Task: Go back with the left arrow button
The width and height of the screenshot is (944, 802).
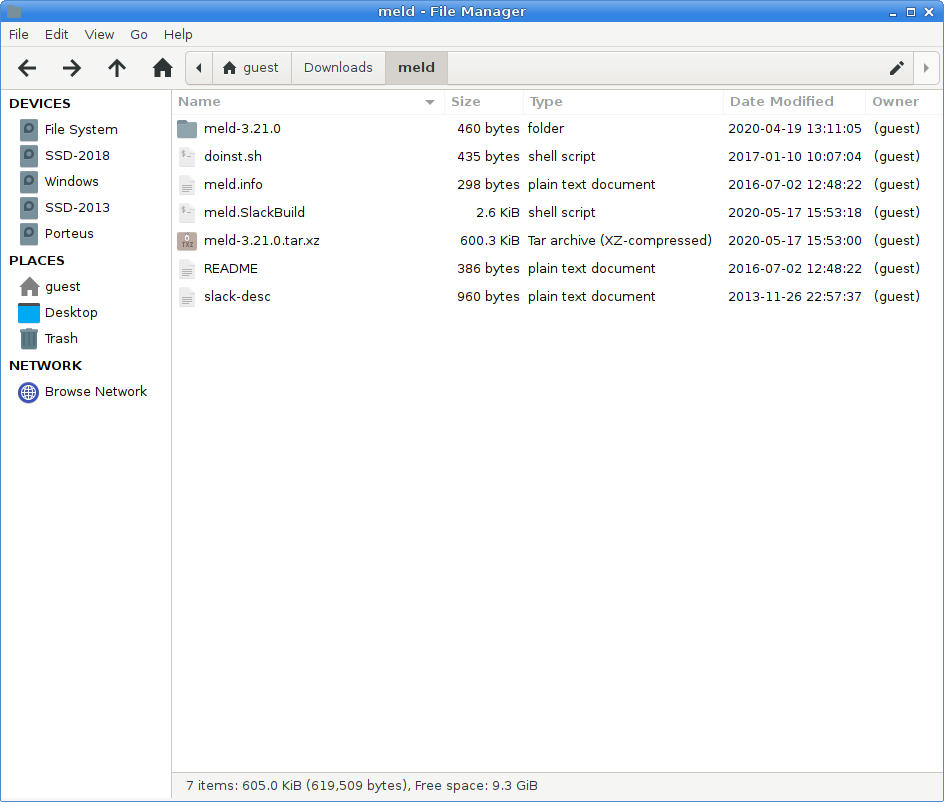Action: click(x=27, y=68)
